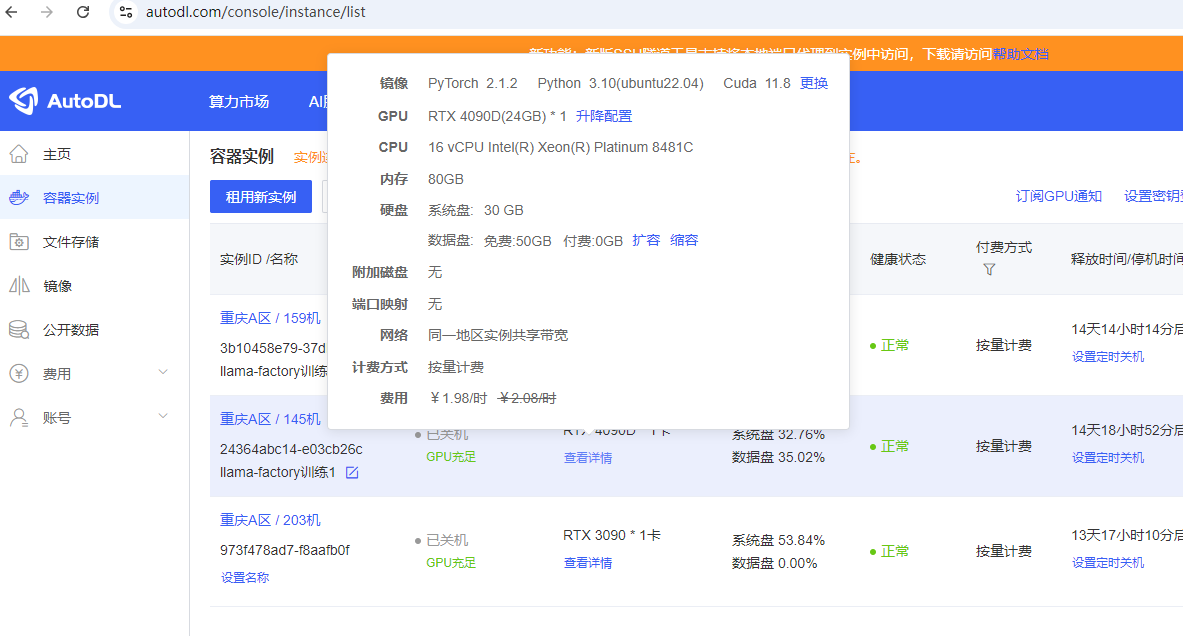1183x636 pixels.
Task: Open 算力市场 in the top navigation
Action: (x=238, y=101)
